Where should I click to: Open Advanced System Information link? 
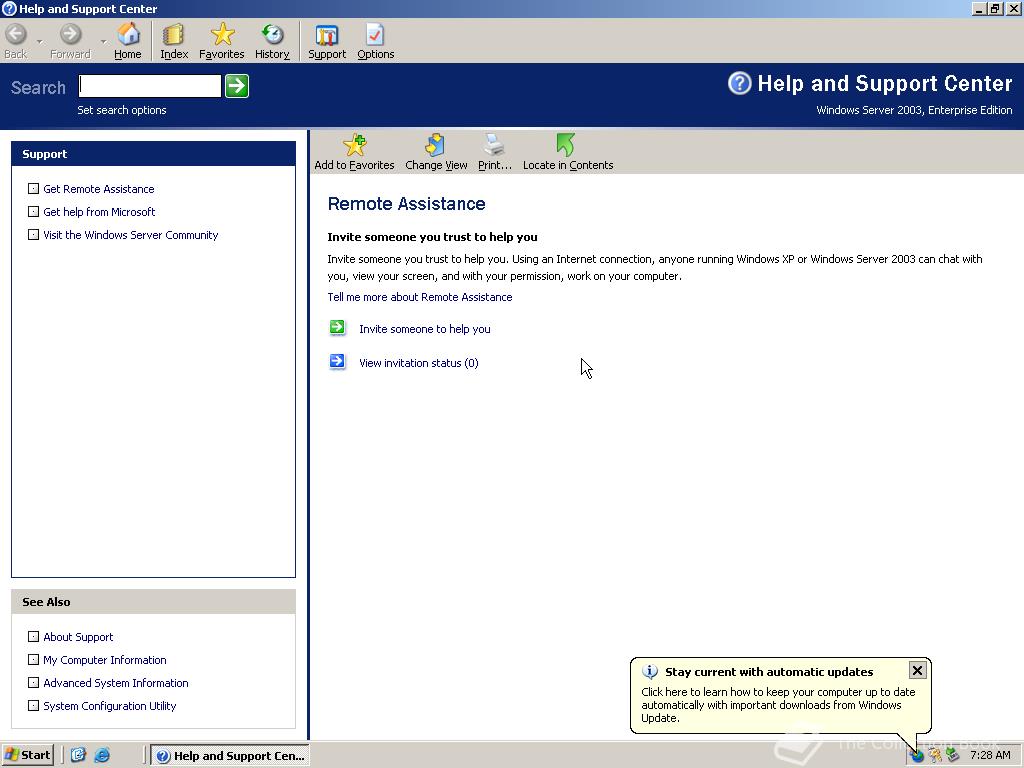116,683
